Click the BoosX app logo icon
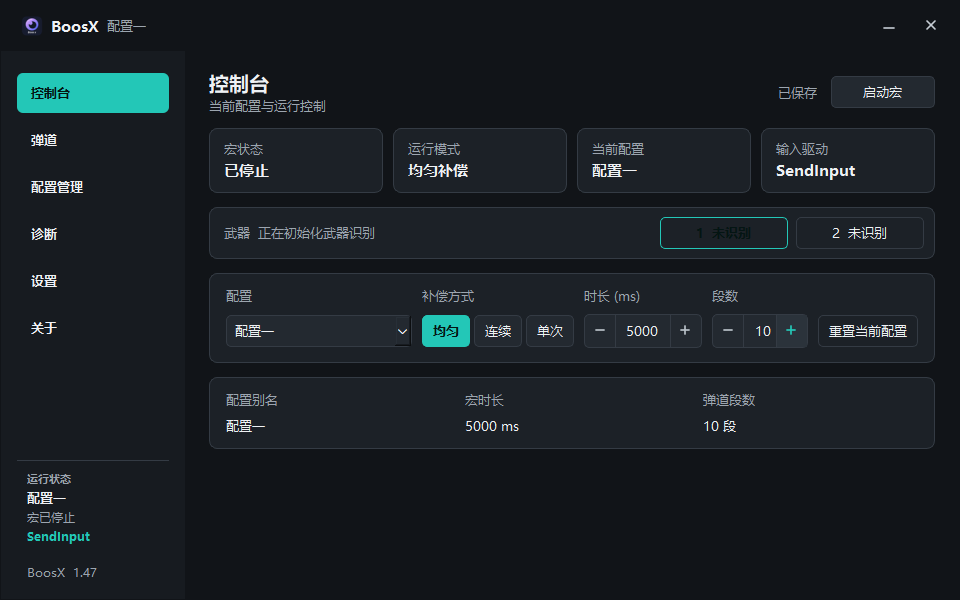Viewport: 960px width, 600px height. (x=32, y=26)
